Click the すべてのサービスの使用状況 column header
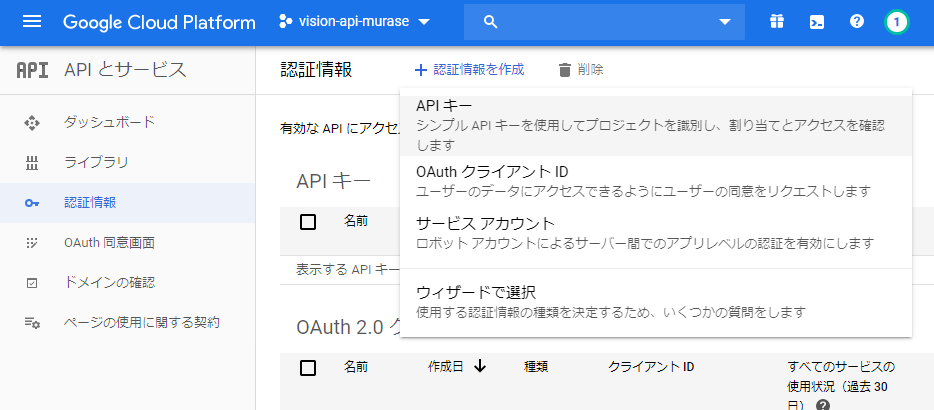 pos(841,385)
